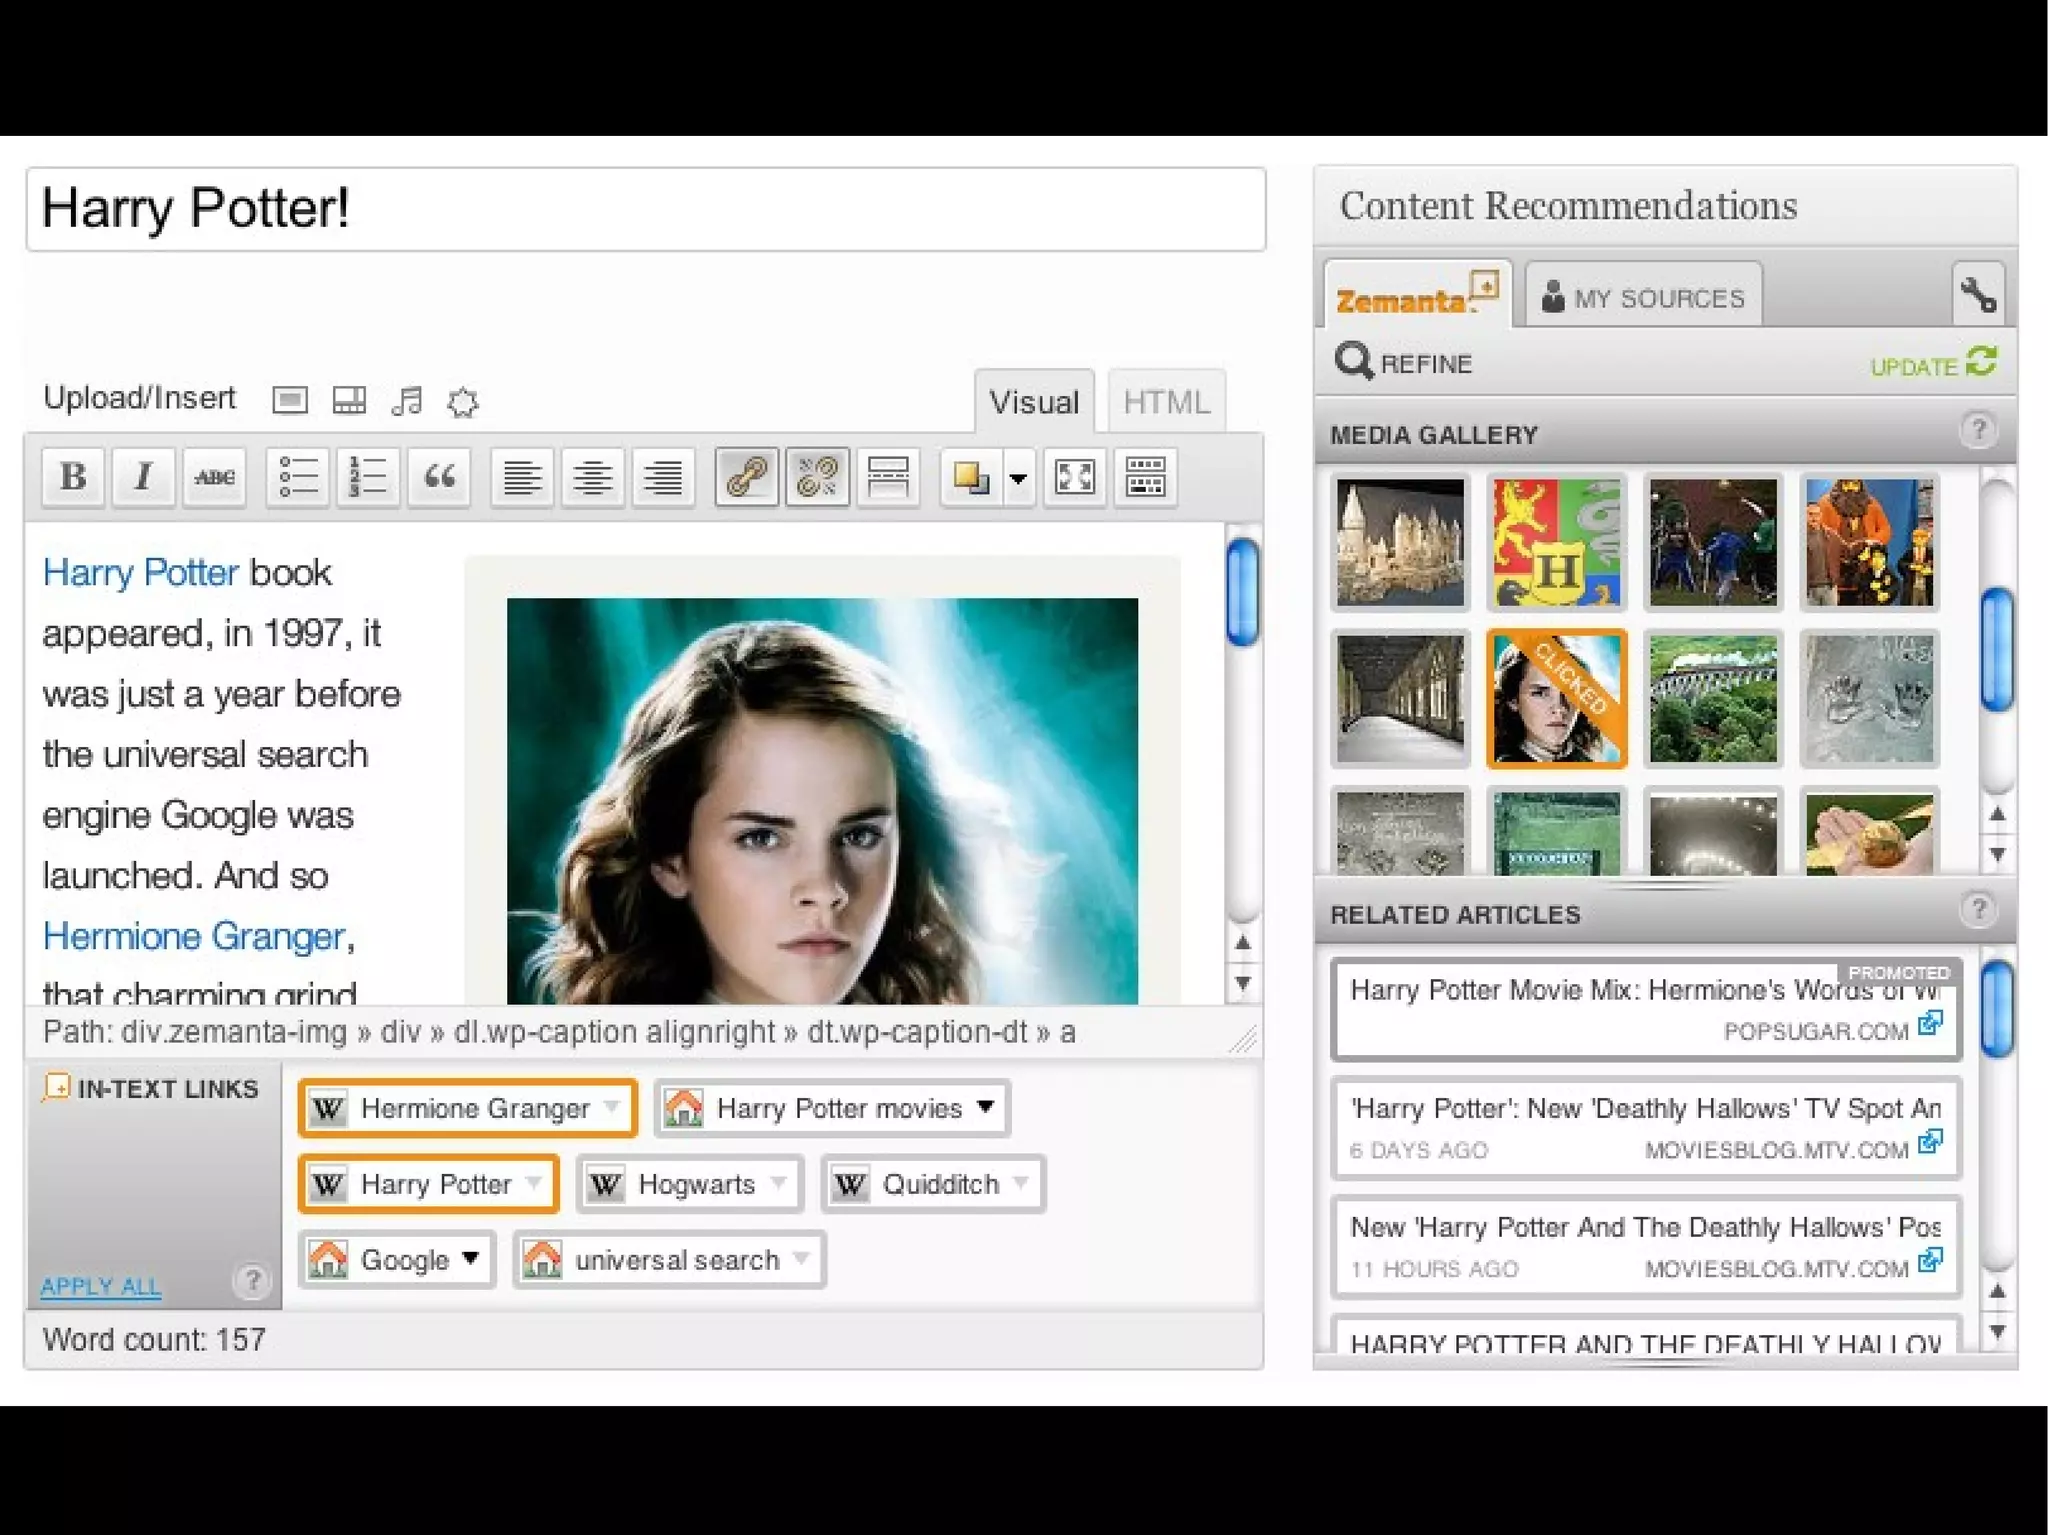The width and height of the screenshot is (2048, 1535).
Task: Open the color picker dropdown arrow
Action: click(x=1018, y=479)
